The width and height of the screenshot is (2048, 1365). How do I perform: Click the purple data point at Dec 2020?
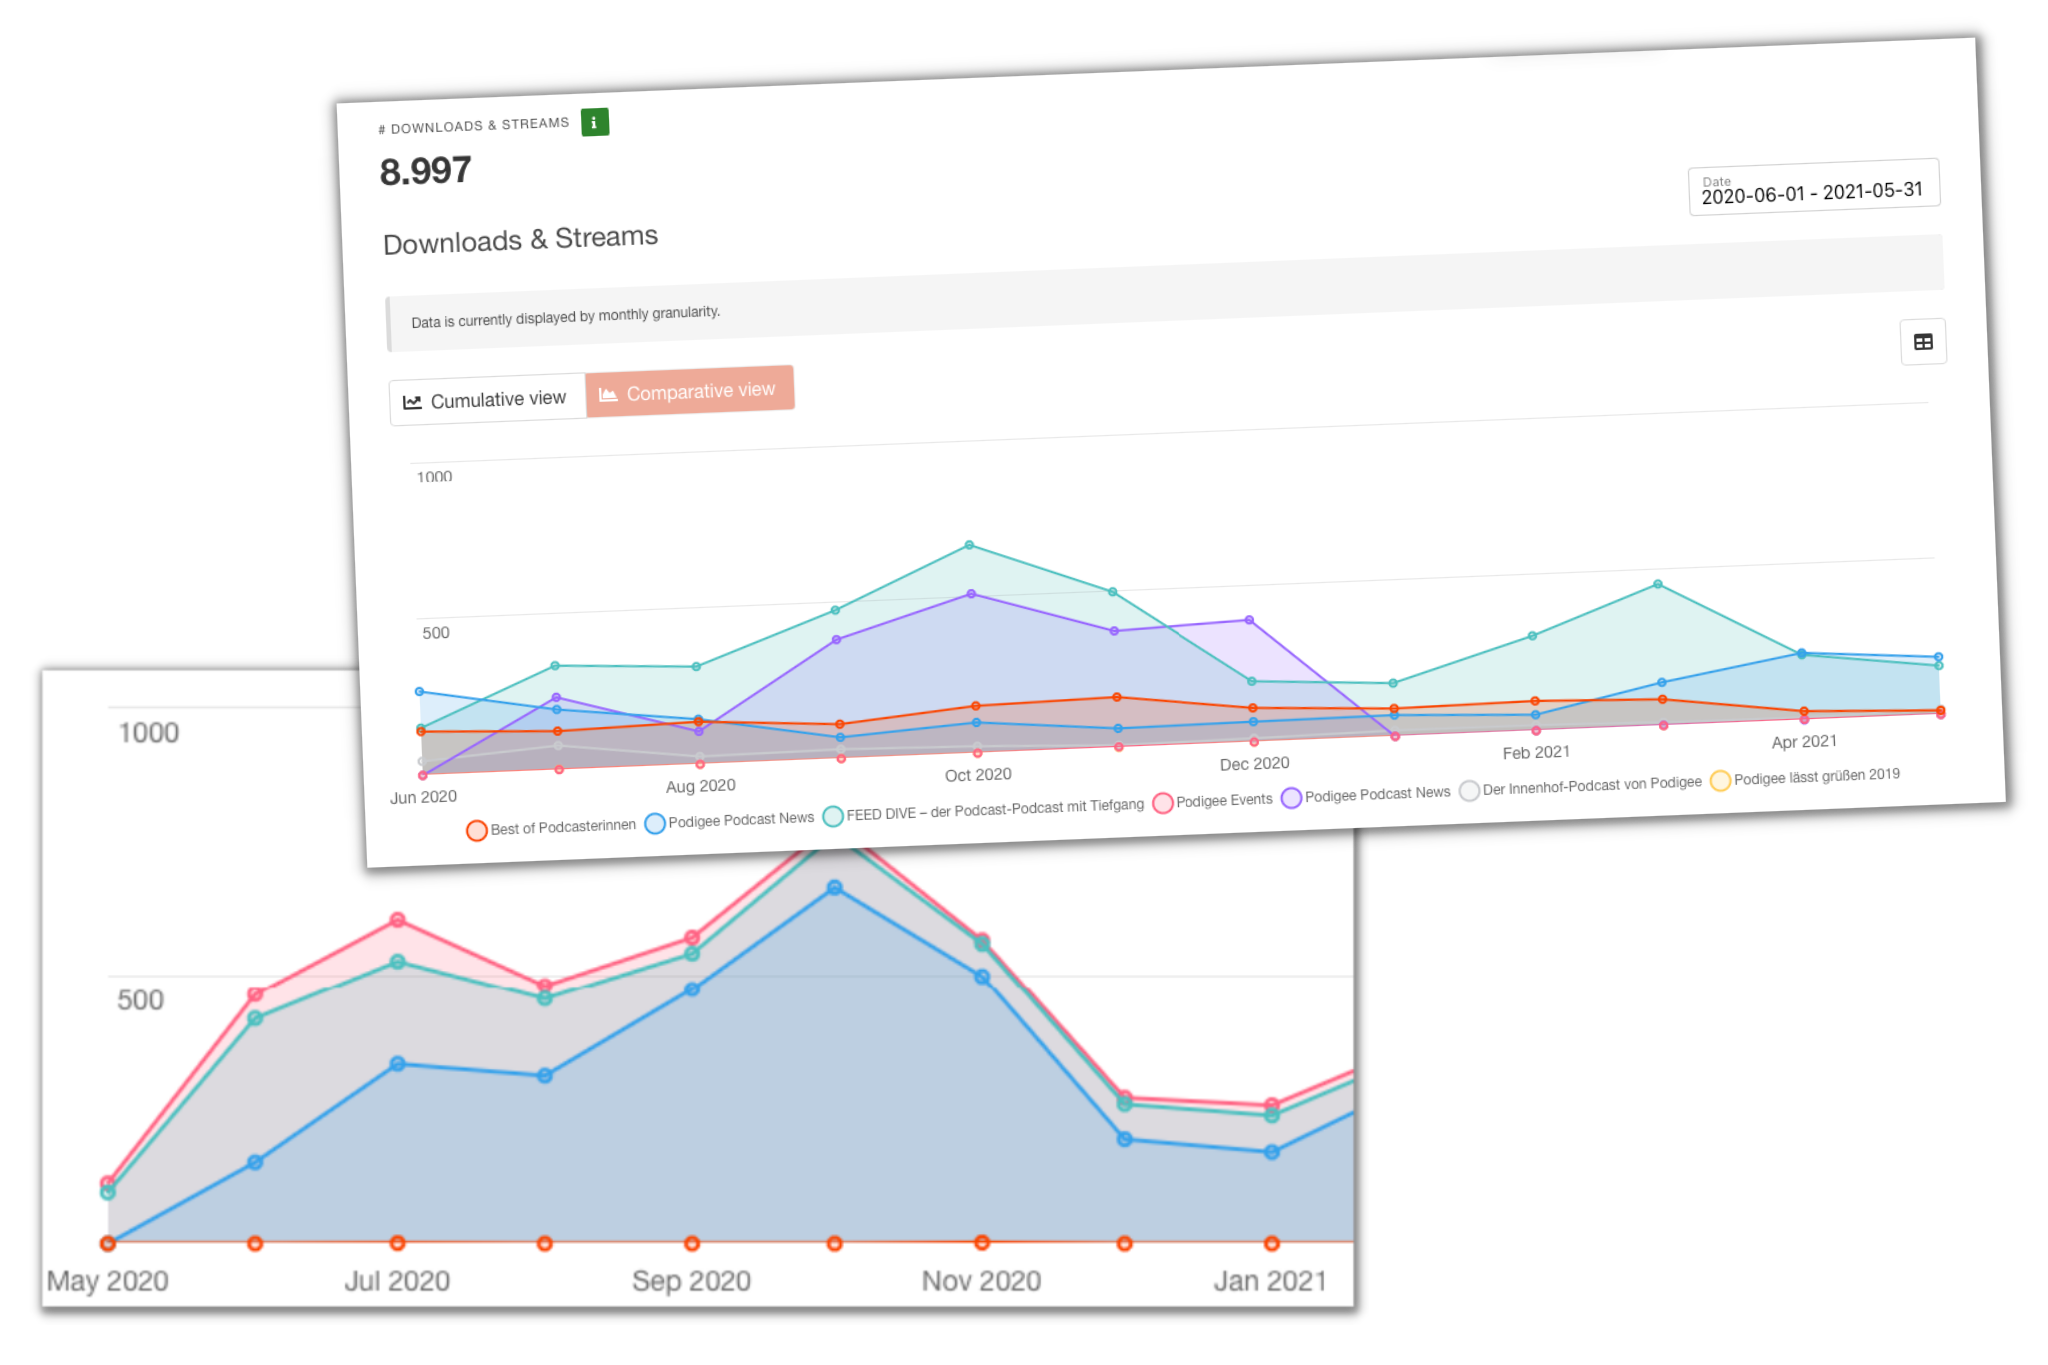pos(1249,620)
